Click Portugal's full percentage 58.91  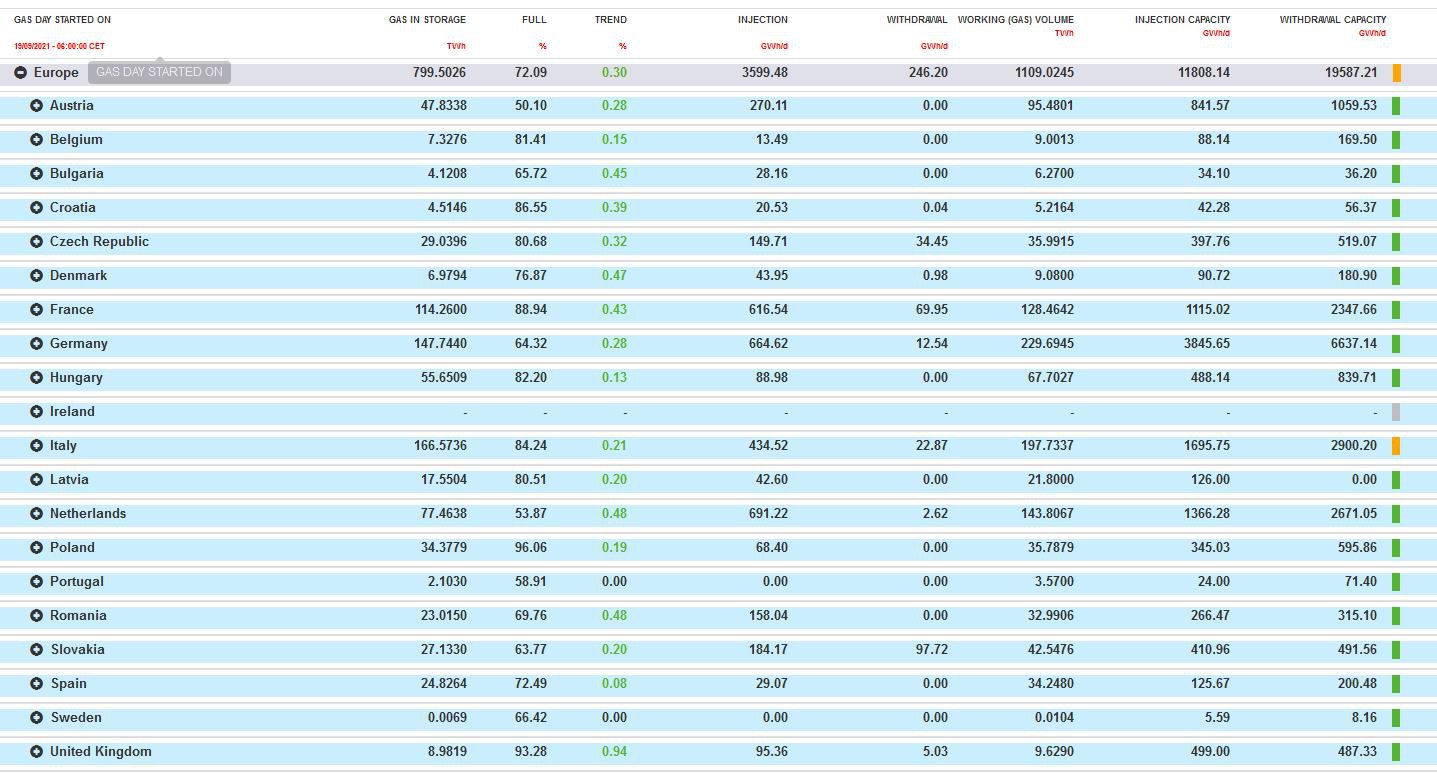[531, 582]
